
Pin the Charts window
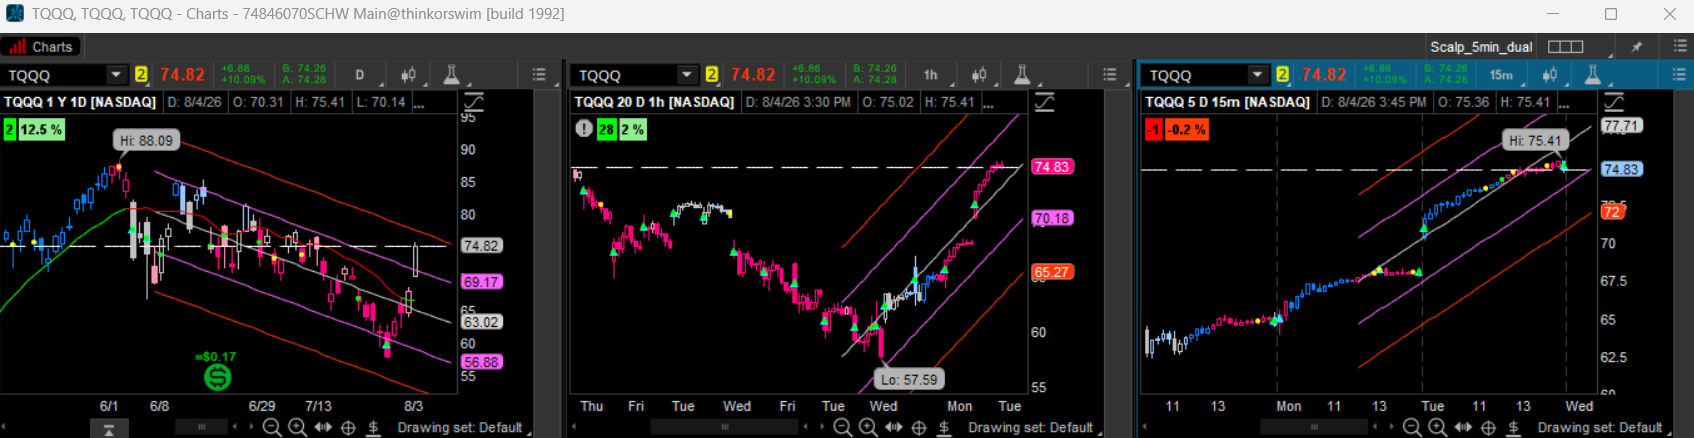click(x=1637, y=47)
